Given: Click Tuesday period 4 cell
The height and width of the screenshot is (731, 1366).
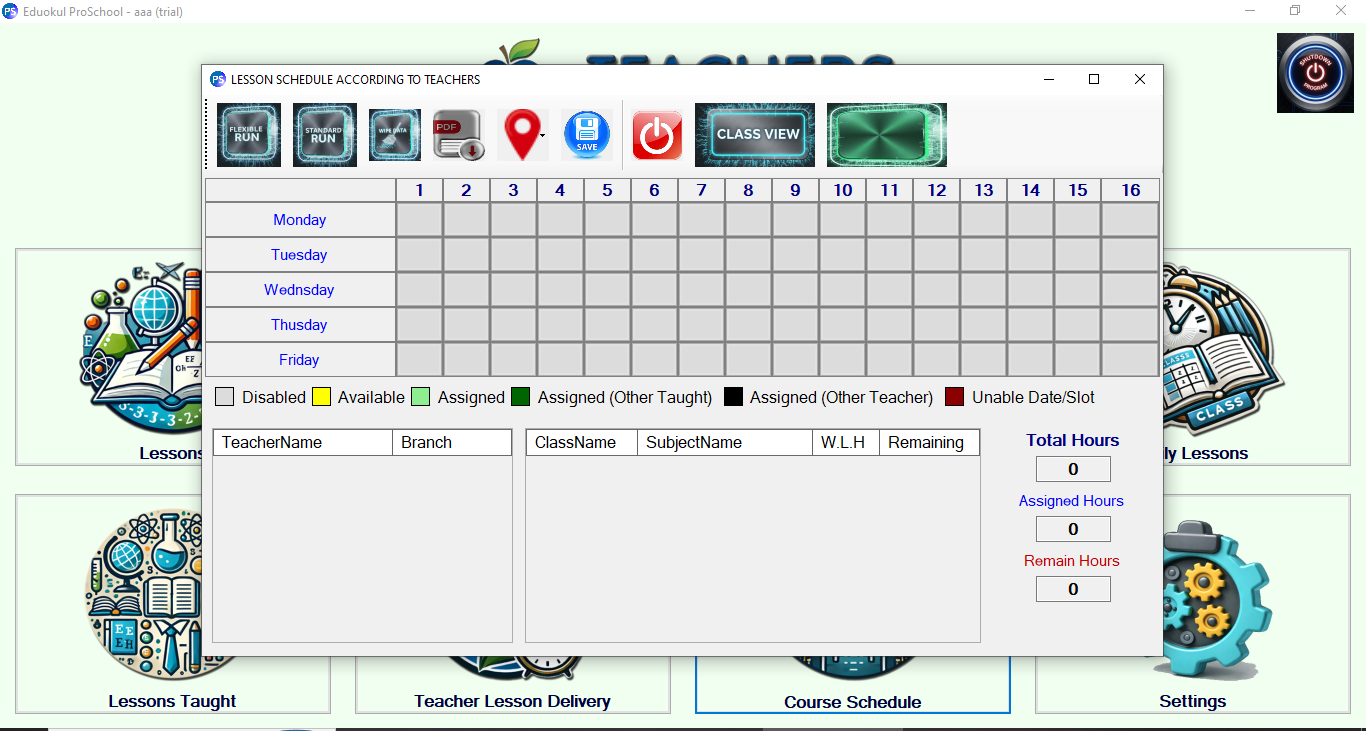Looking at the screenshot, I should tap(560, 255).
